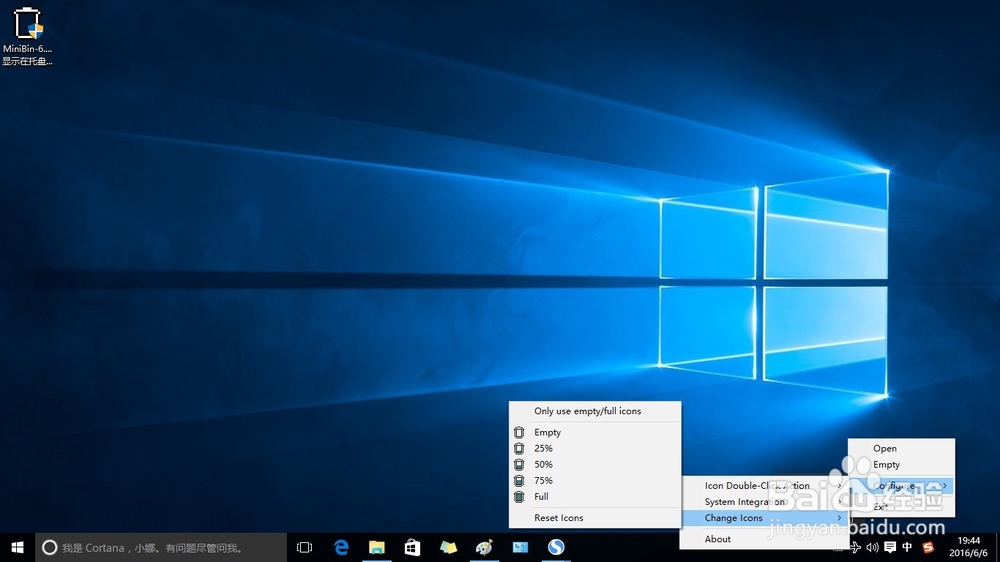Screen dimensions: 1000x562
Task: Expand Icon Double-Click Action submenu
Action: [x=764, y=485]
